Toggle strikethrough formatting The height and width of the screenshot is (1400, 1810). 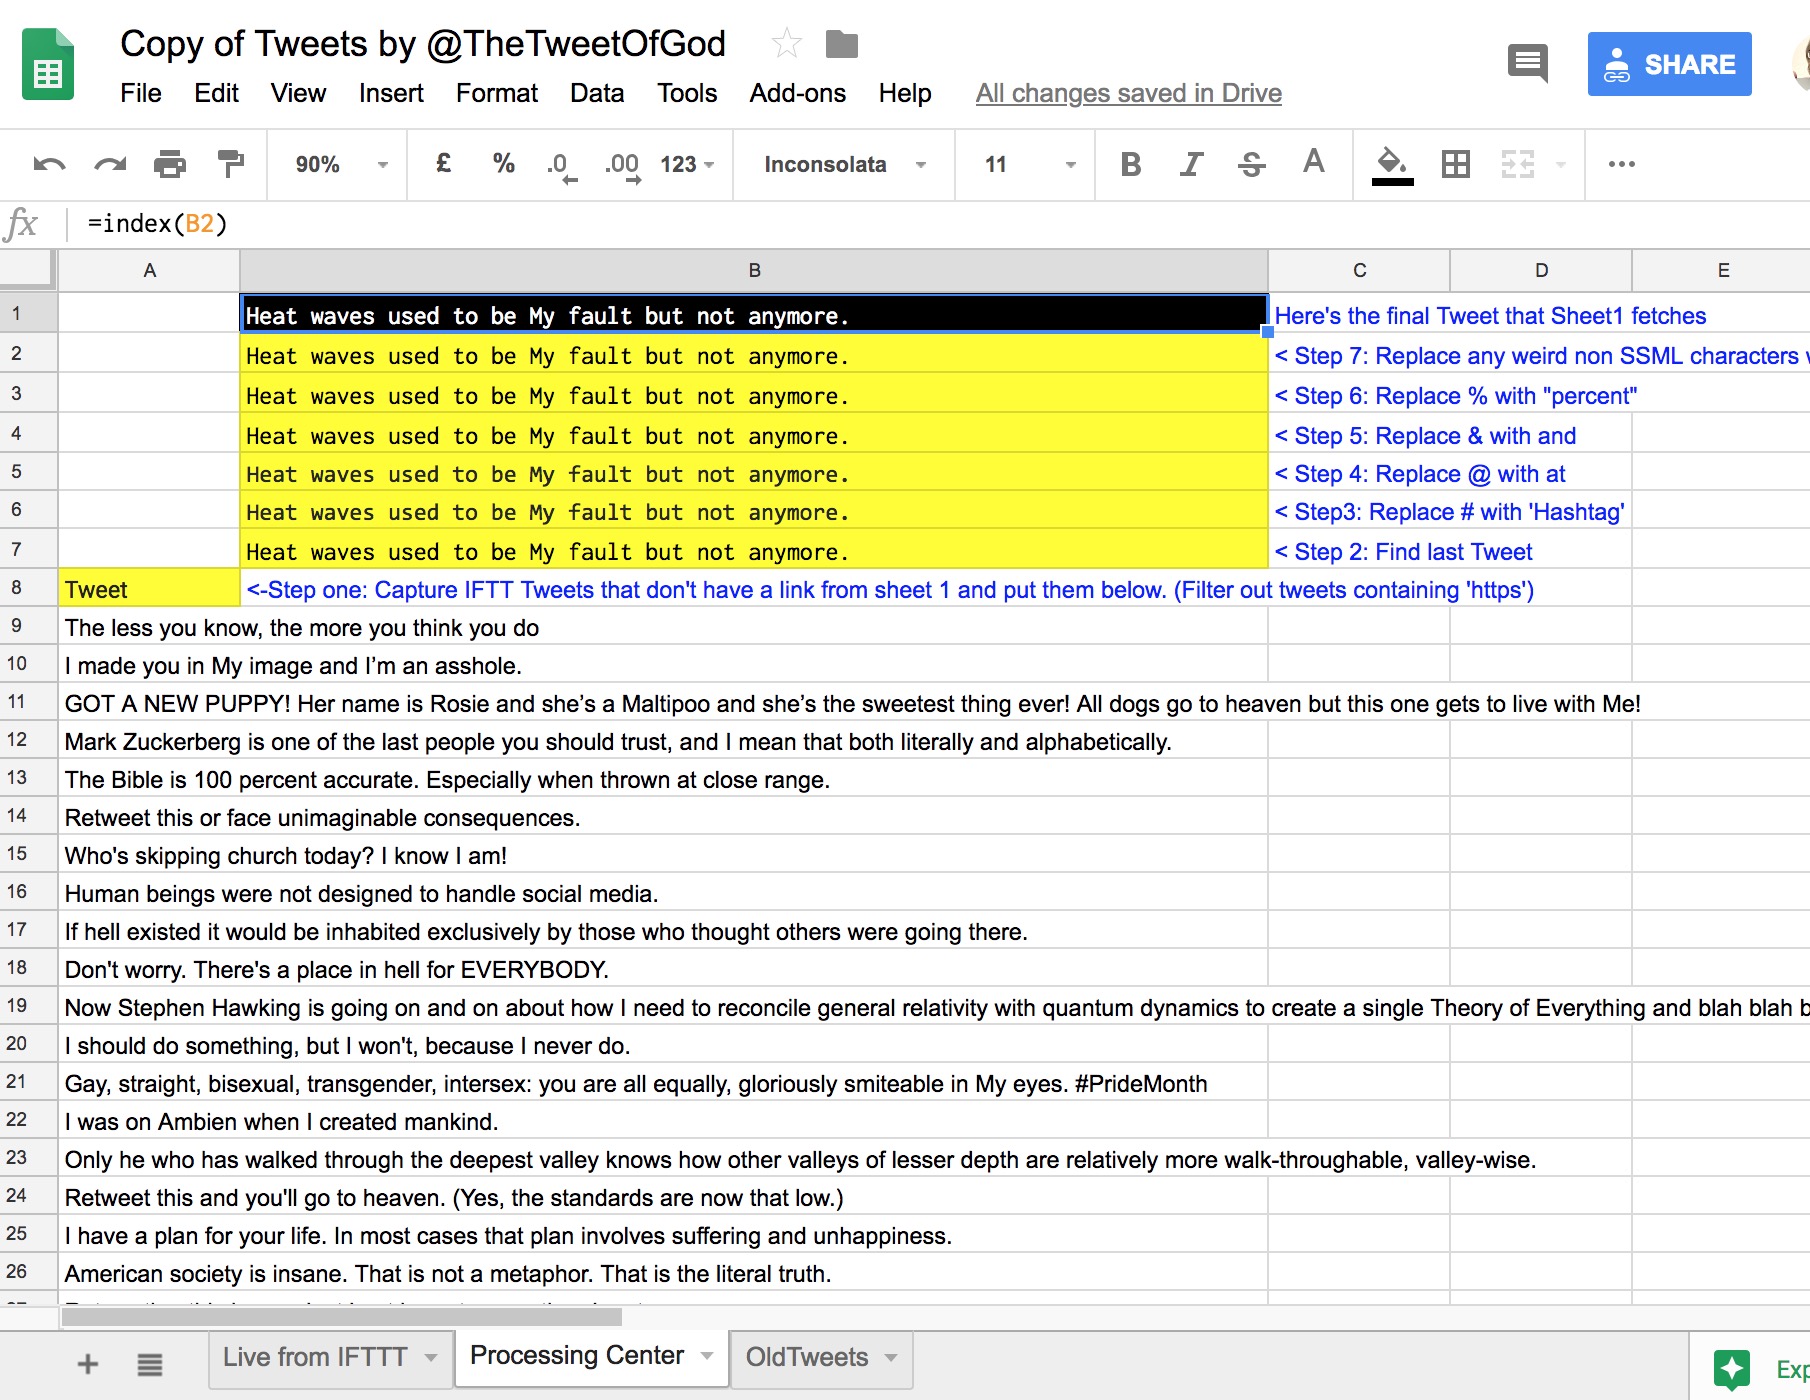coord(1251,164)
